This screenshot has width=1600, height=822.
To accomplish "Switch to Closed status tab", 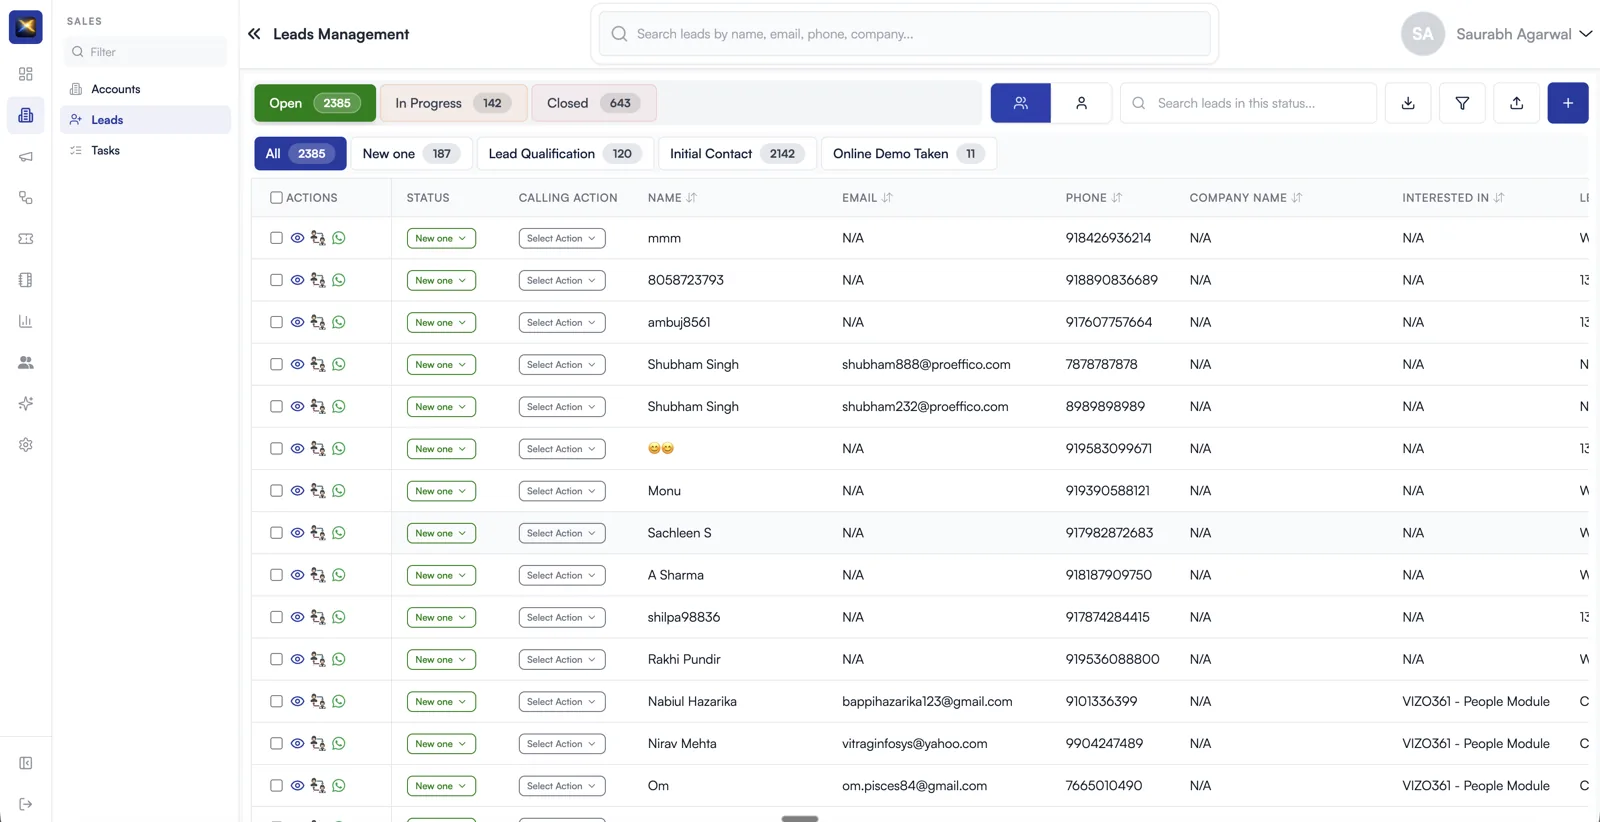I will [x=594, y=103].
